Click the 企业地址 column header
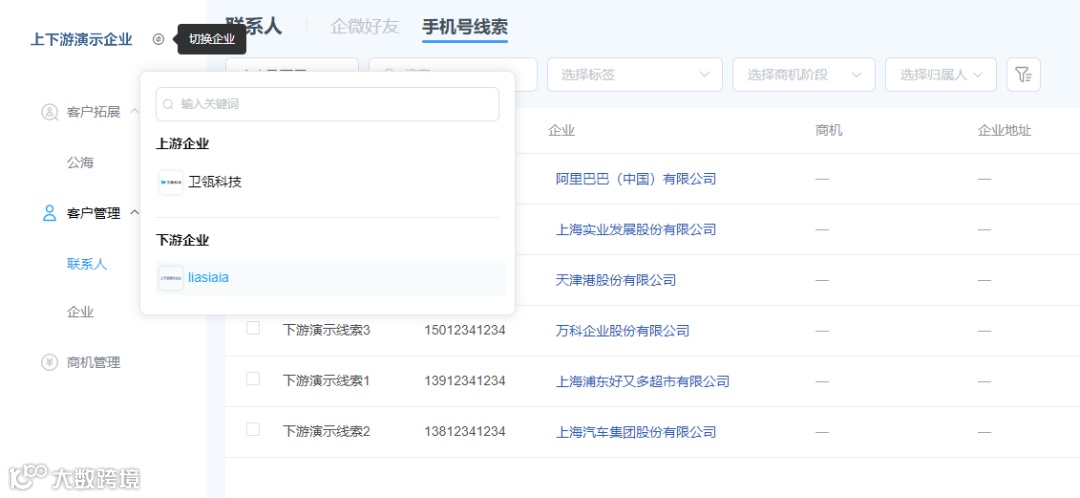Viewport: 1080px width, 498px height. tap(1004, 131)
